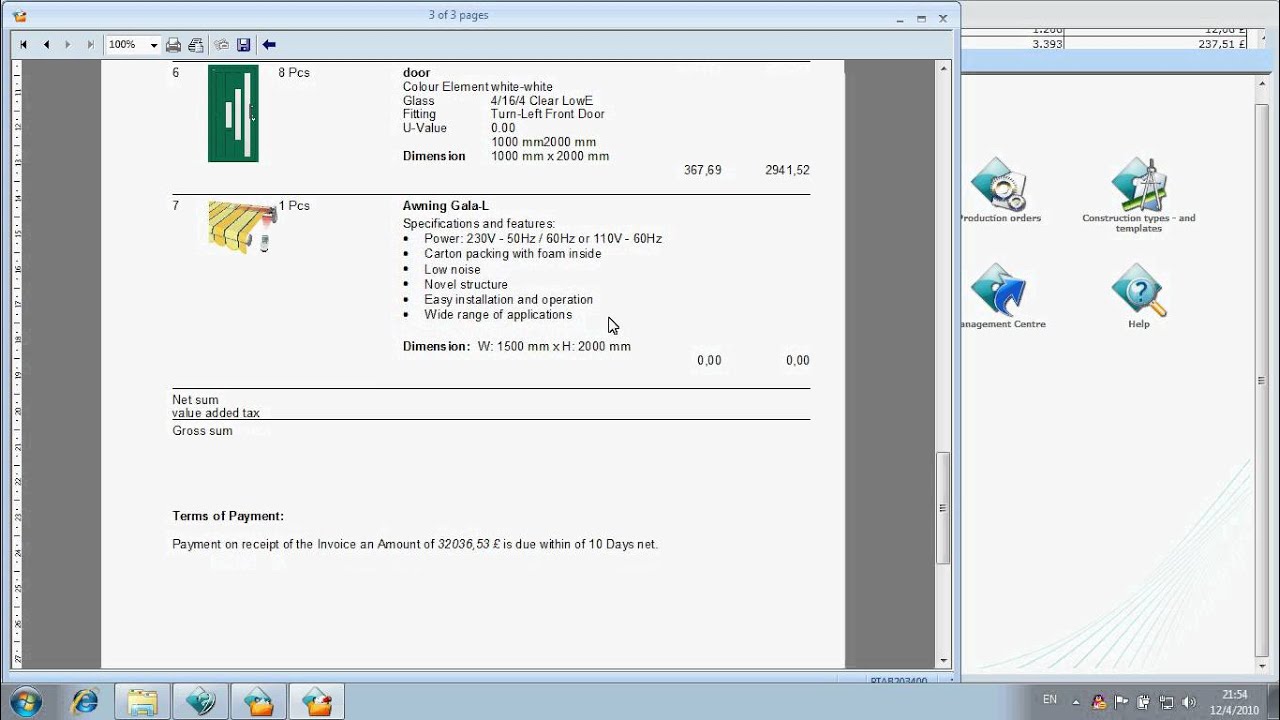Click the 'Gross sum' label
This screenshot has width=1280, height=720.
(202, 431)
